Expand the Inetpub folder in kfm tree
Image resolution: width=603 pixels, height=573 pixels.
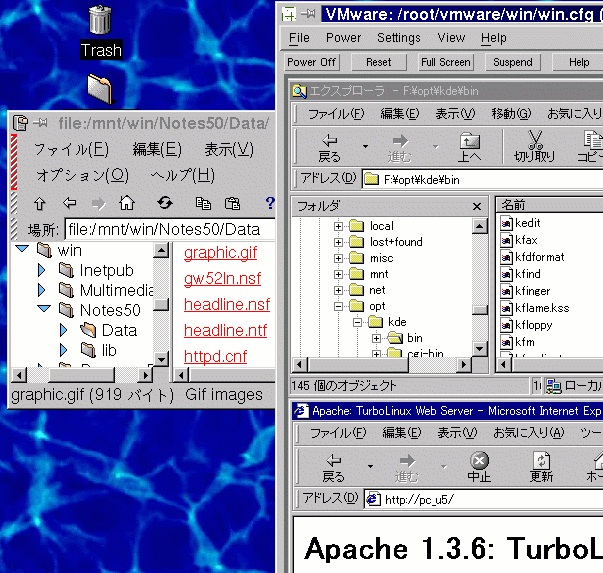click(x=42, y=270)
